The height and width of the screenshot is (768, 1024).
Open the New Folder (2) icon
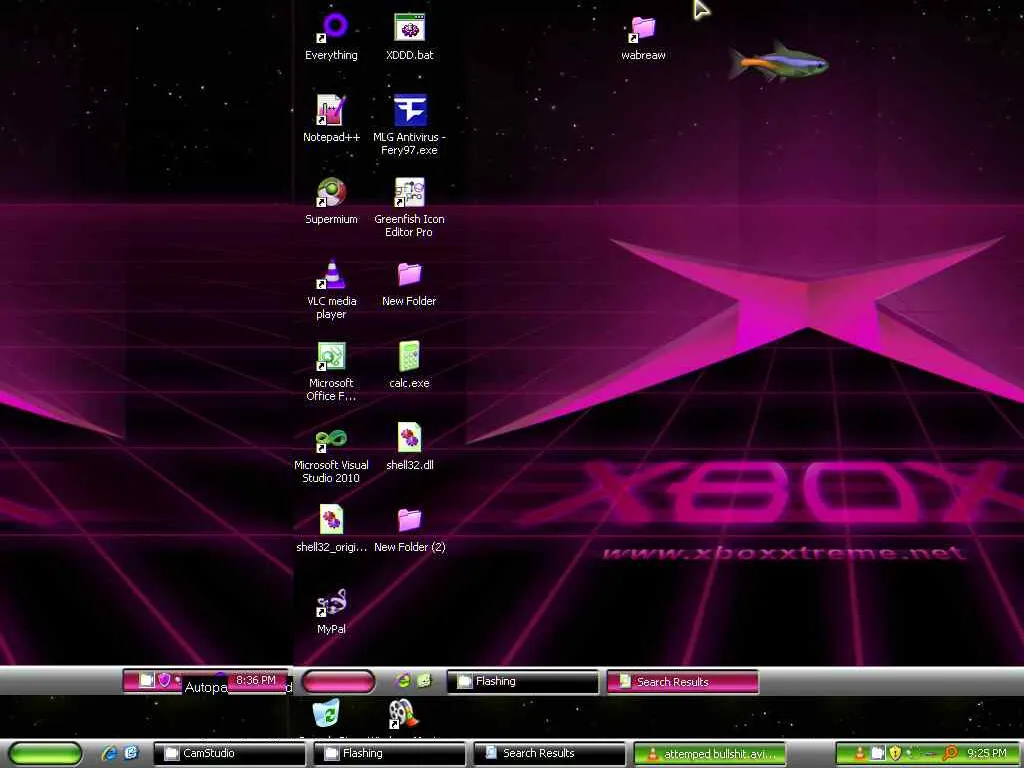(409, 529)
